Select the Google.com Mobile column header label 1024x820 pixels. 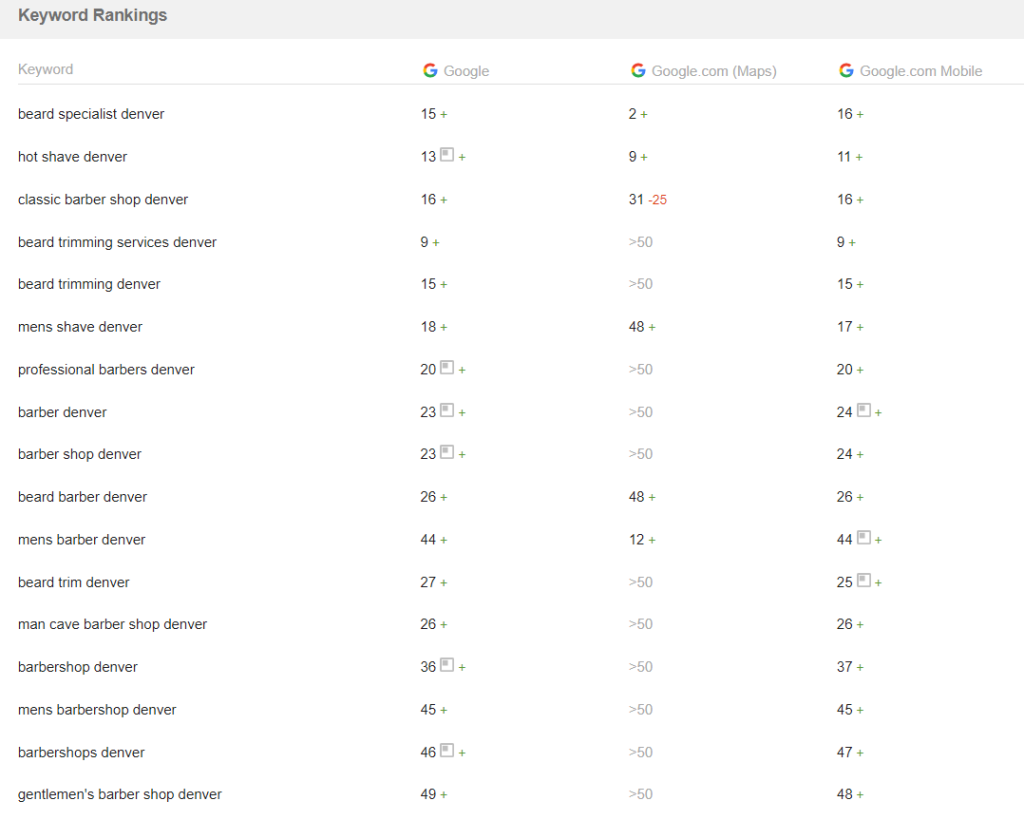[921, 71]
